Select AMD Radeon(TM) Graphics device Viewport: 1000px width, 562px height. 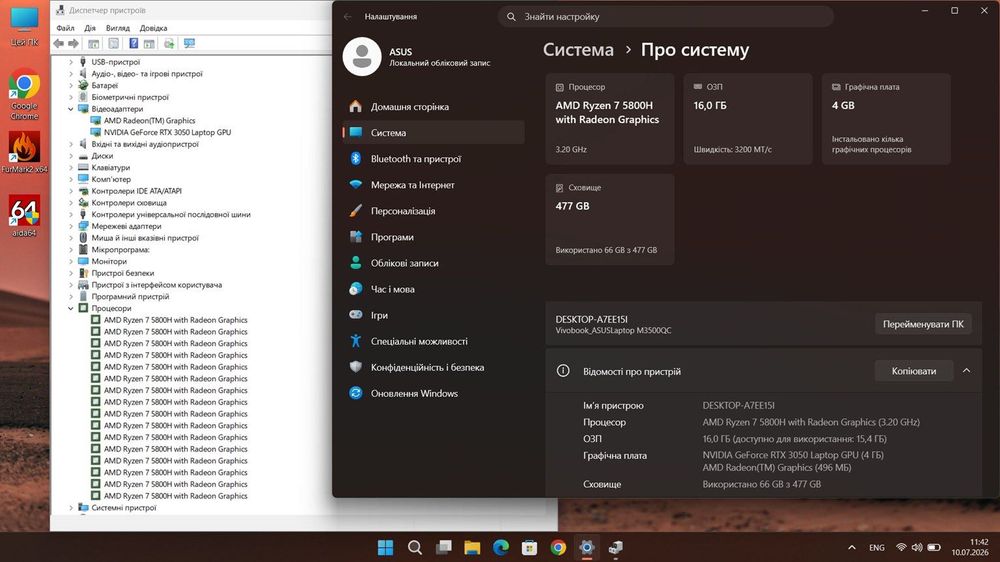[x=149, y=121]
